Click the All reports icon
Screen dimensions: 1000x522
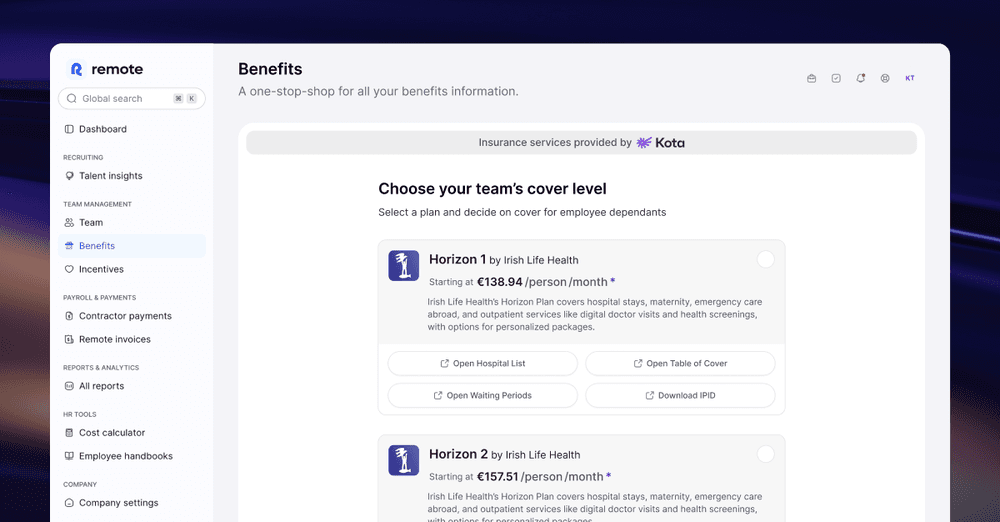tap(69, 386)
